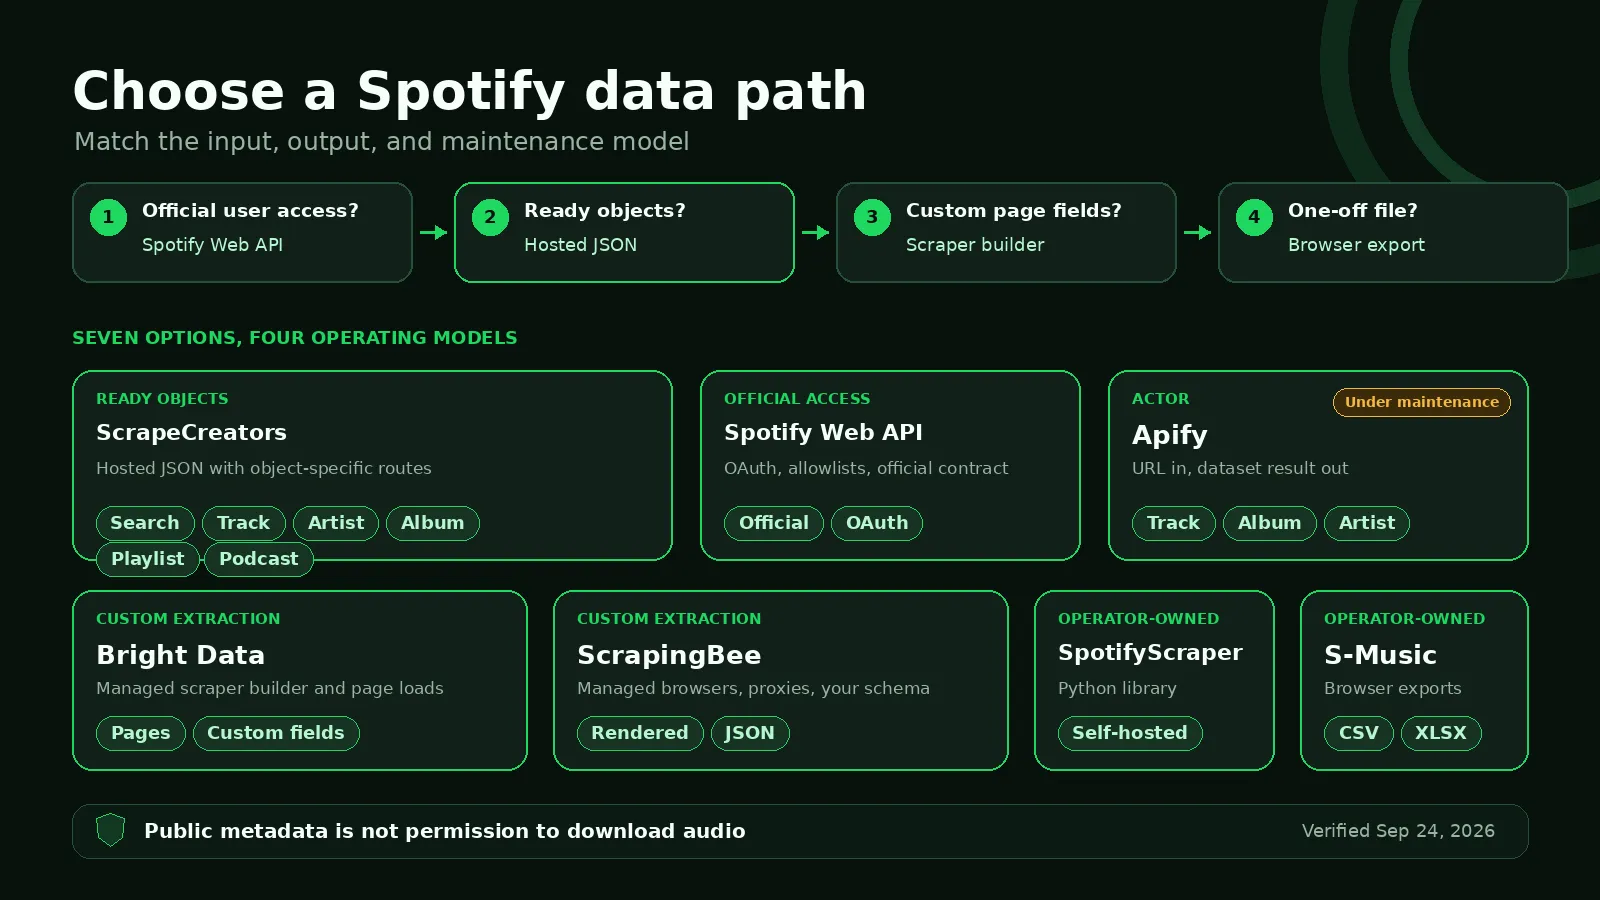The image size is (1600, 900).
Task: Click 'Managed scraper builder and page loads' text
Action: [x=270, y=688]
